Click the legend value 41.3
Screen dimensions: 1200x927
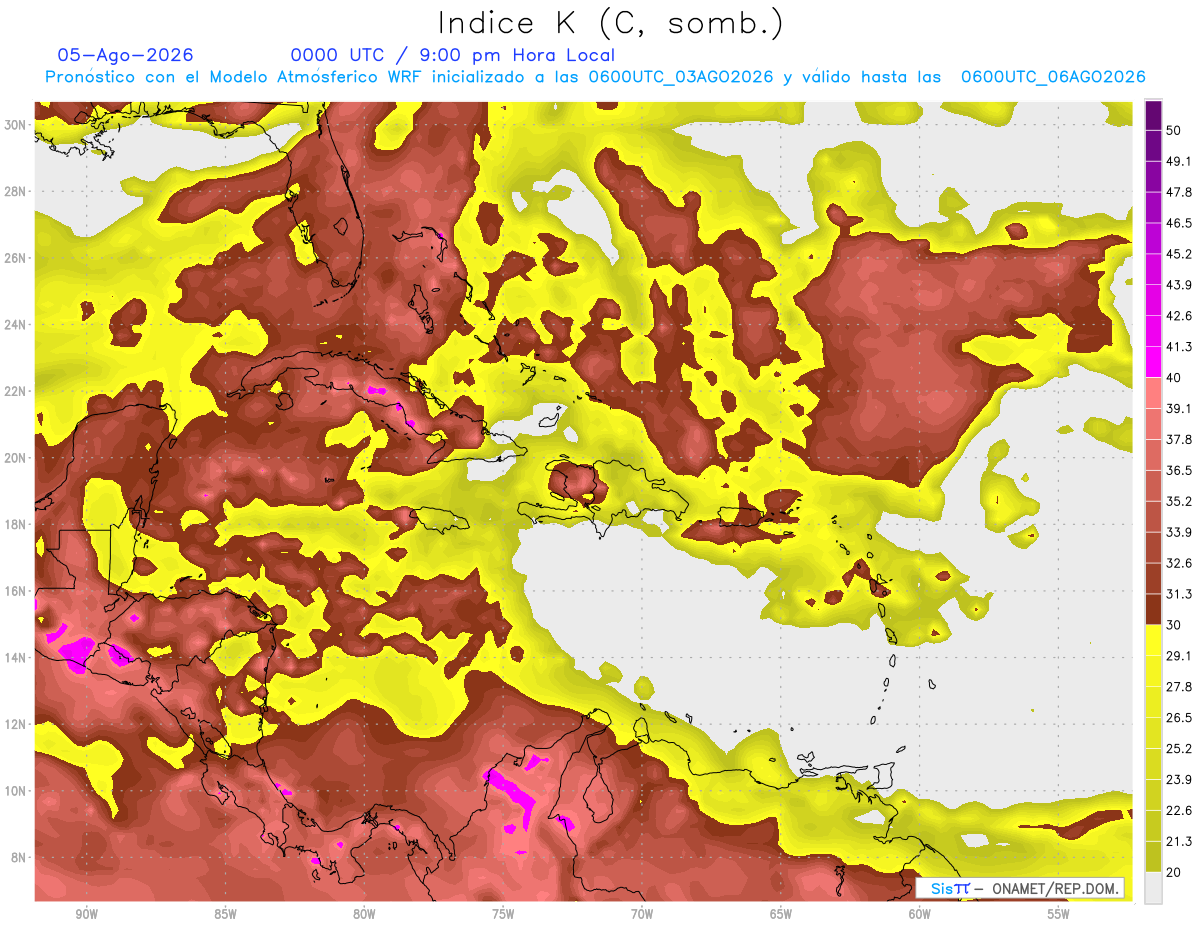point(1178,347)
